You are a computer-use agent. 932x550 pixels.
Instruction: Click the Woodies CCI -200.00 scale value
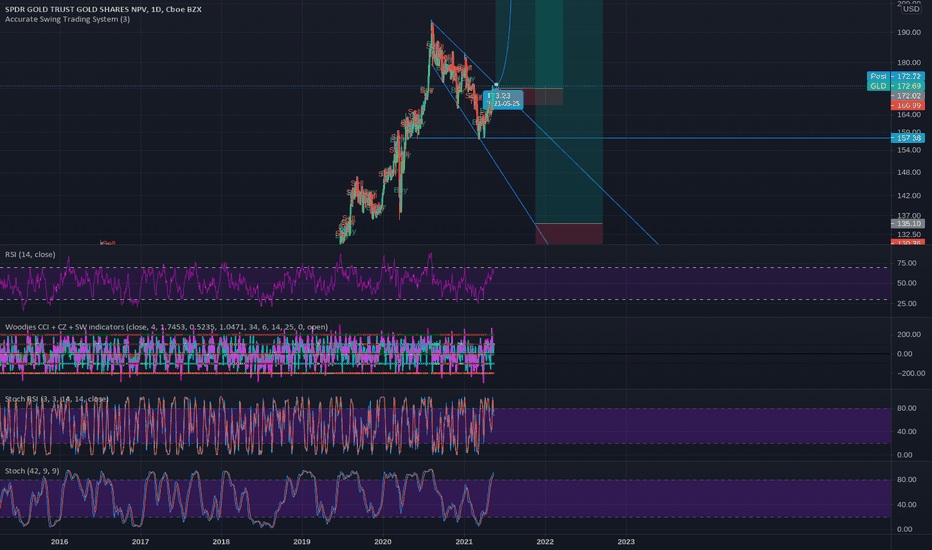pyautogui.click(x=910, y=373)
